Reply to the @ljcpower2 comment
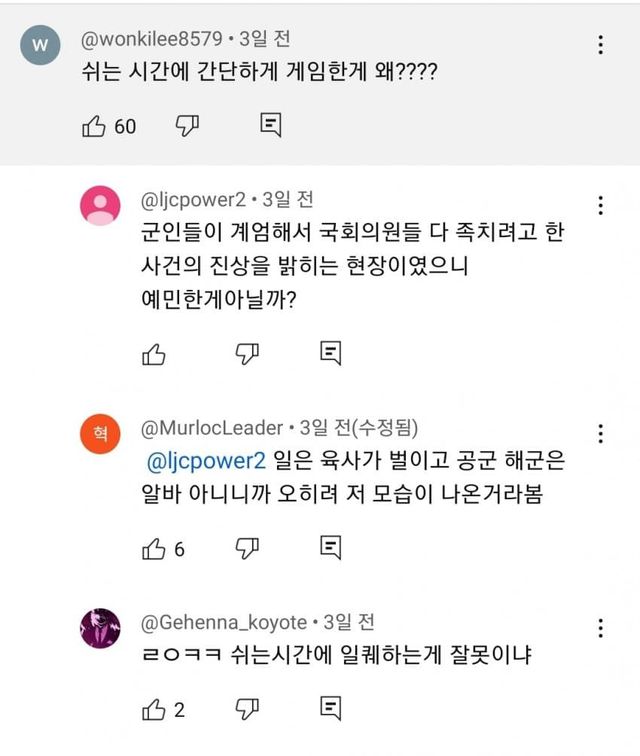The image size is (640, 756). pos(331,353)
